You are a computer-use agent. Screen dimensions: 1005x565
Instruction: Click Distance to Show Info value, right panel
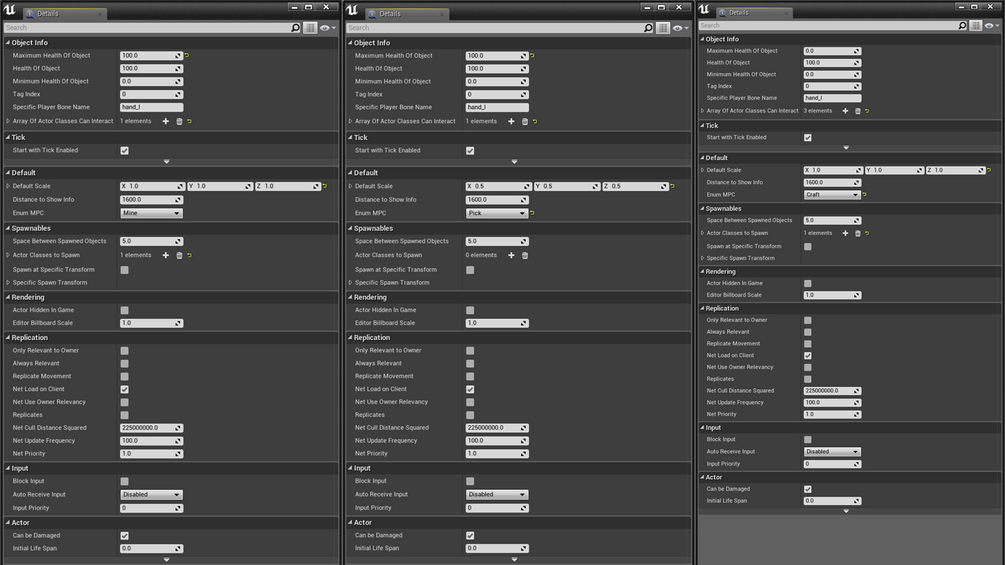(832, 183)
